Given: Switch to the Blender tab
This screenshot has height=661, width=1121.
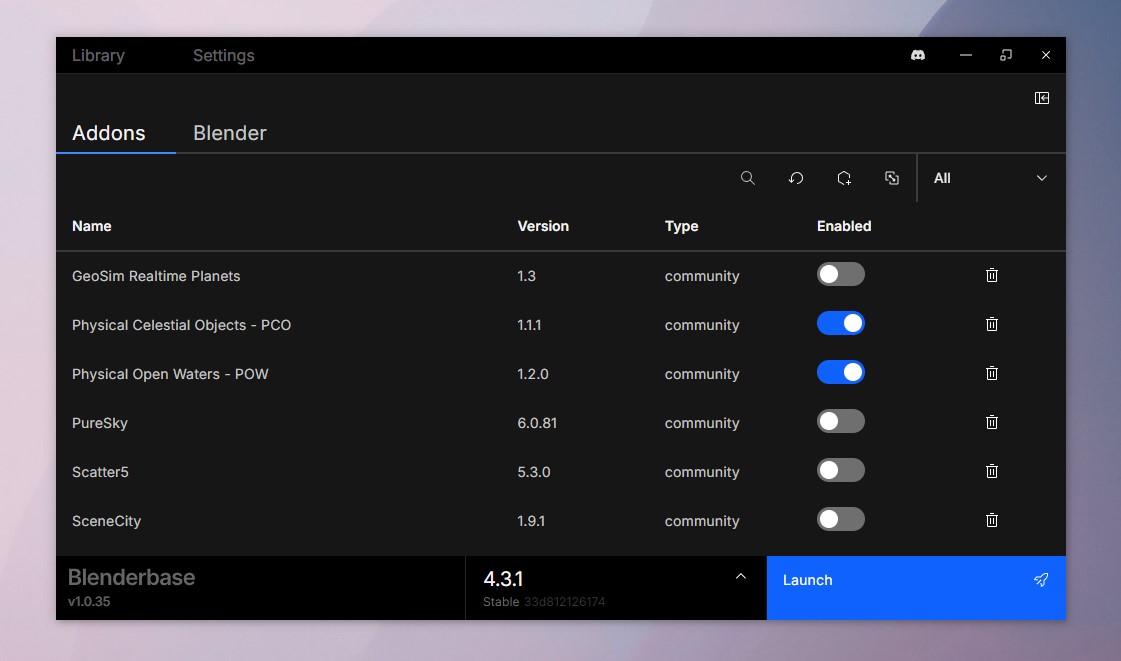Looking at the screenshot, I should [229, 133].
